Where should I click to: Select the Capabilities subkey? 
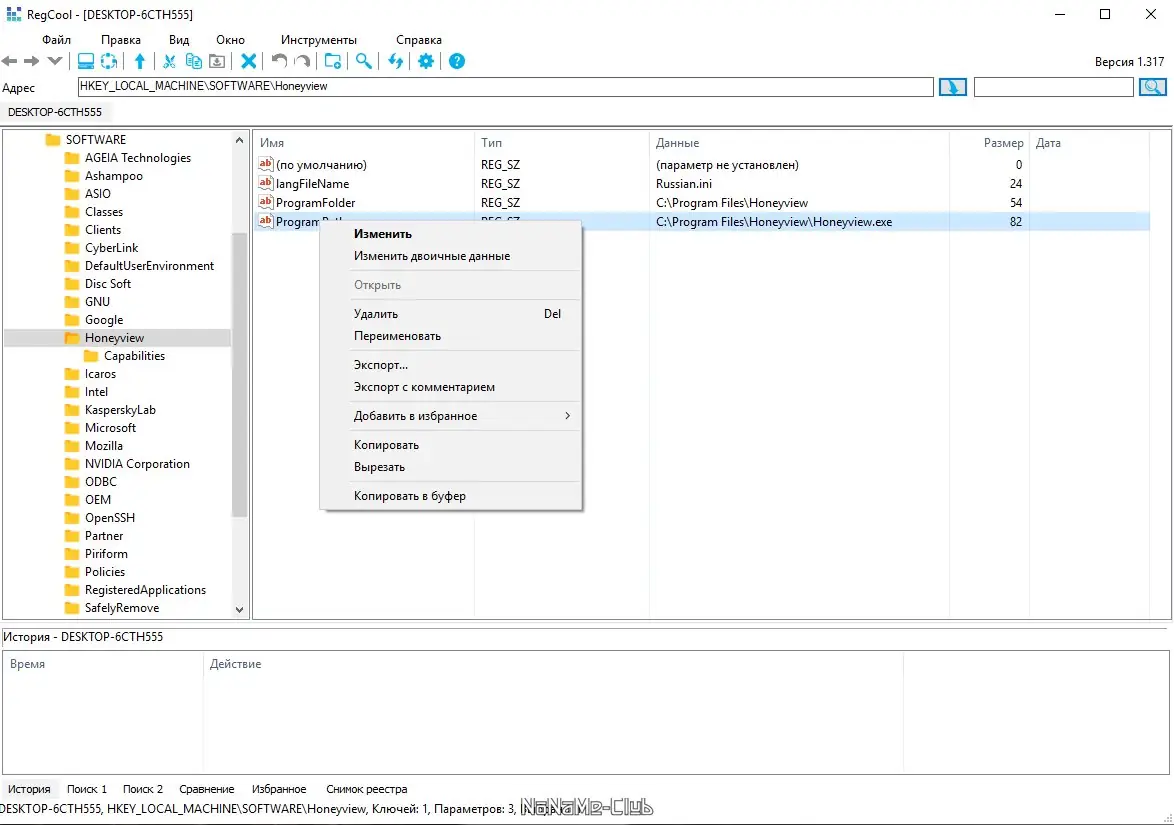pyautogui.click(x=134, y=356)
